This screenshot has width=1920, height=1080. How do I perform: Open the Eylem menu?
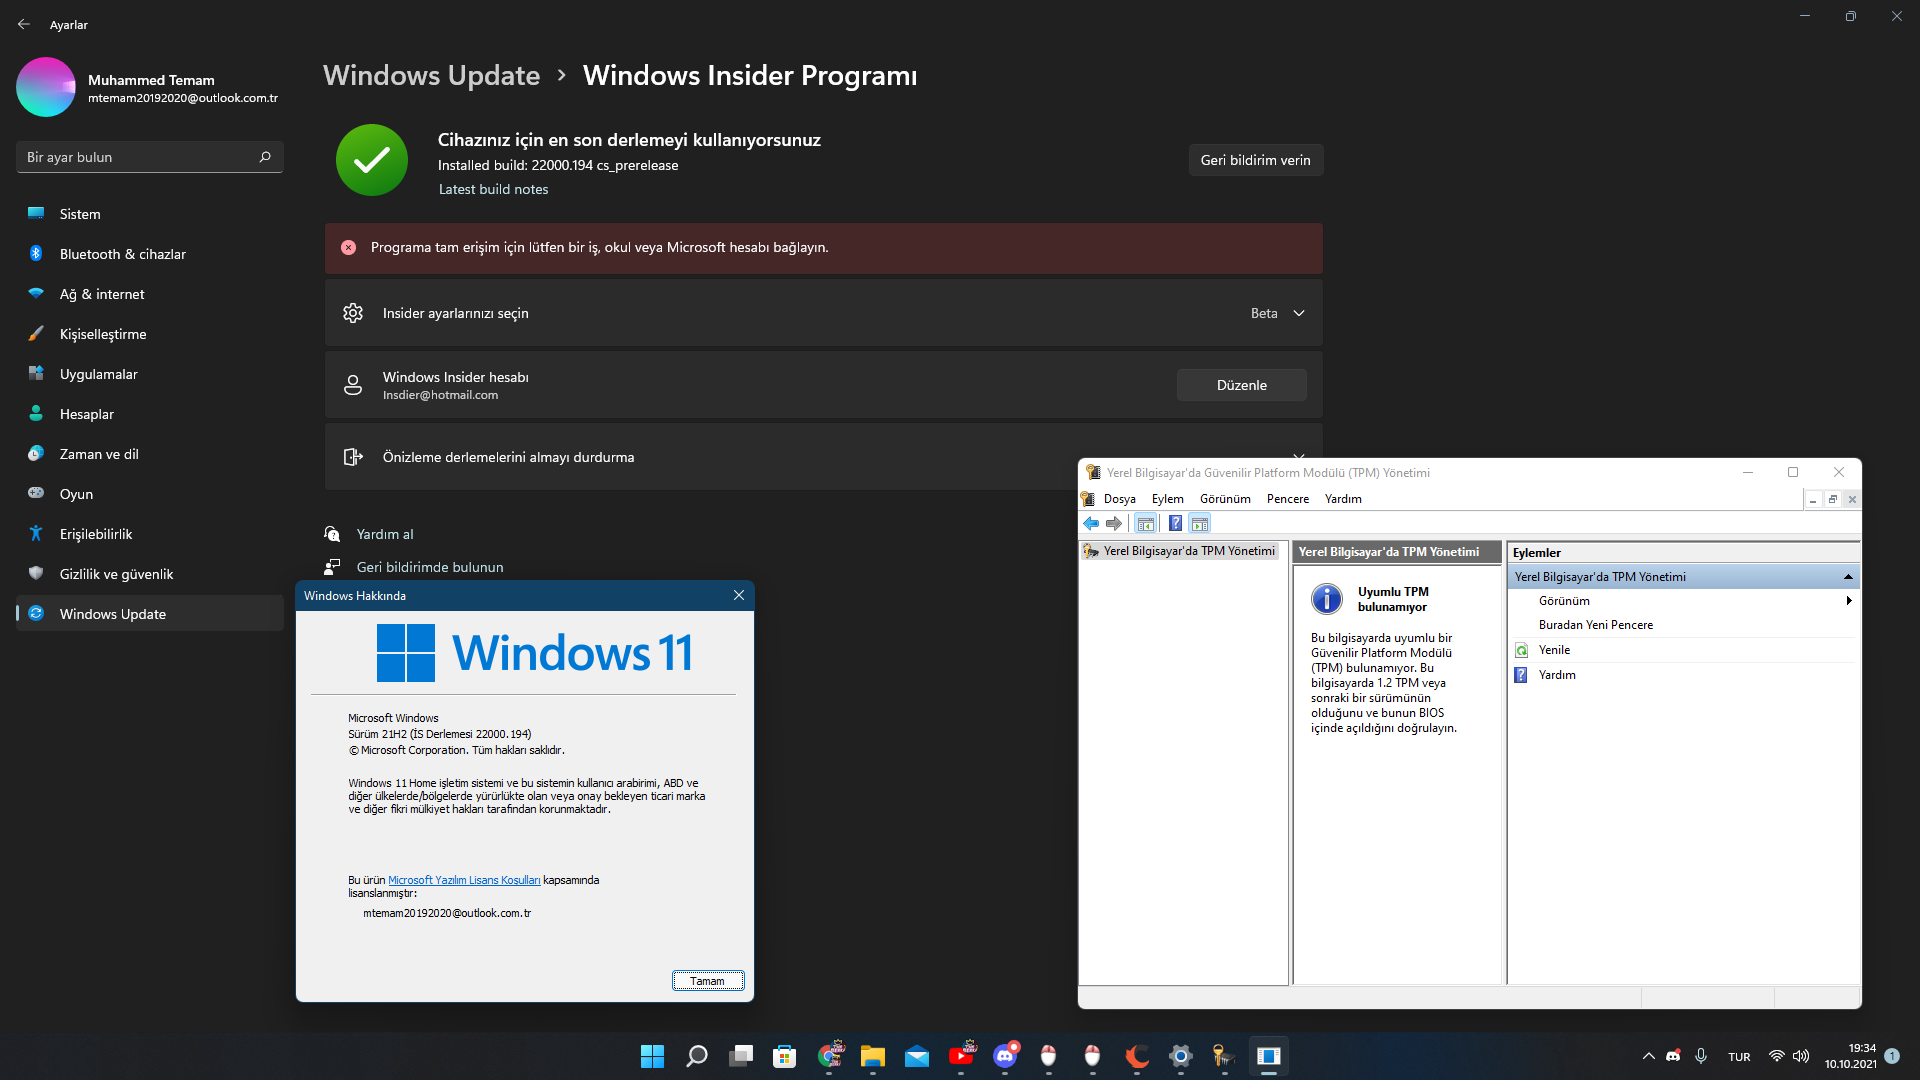(x=1167, y=499)
